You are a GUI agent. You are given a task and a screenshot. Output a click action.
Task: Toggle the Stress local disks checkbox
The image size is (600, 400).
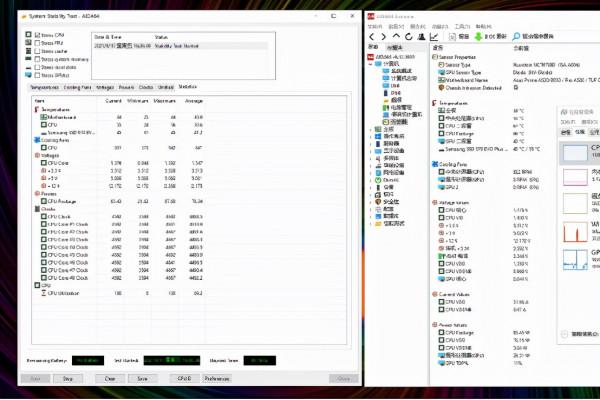(x=38, y=67)
